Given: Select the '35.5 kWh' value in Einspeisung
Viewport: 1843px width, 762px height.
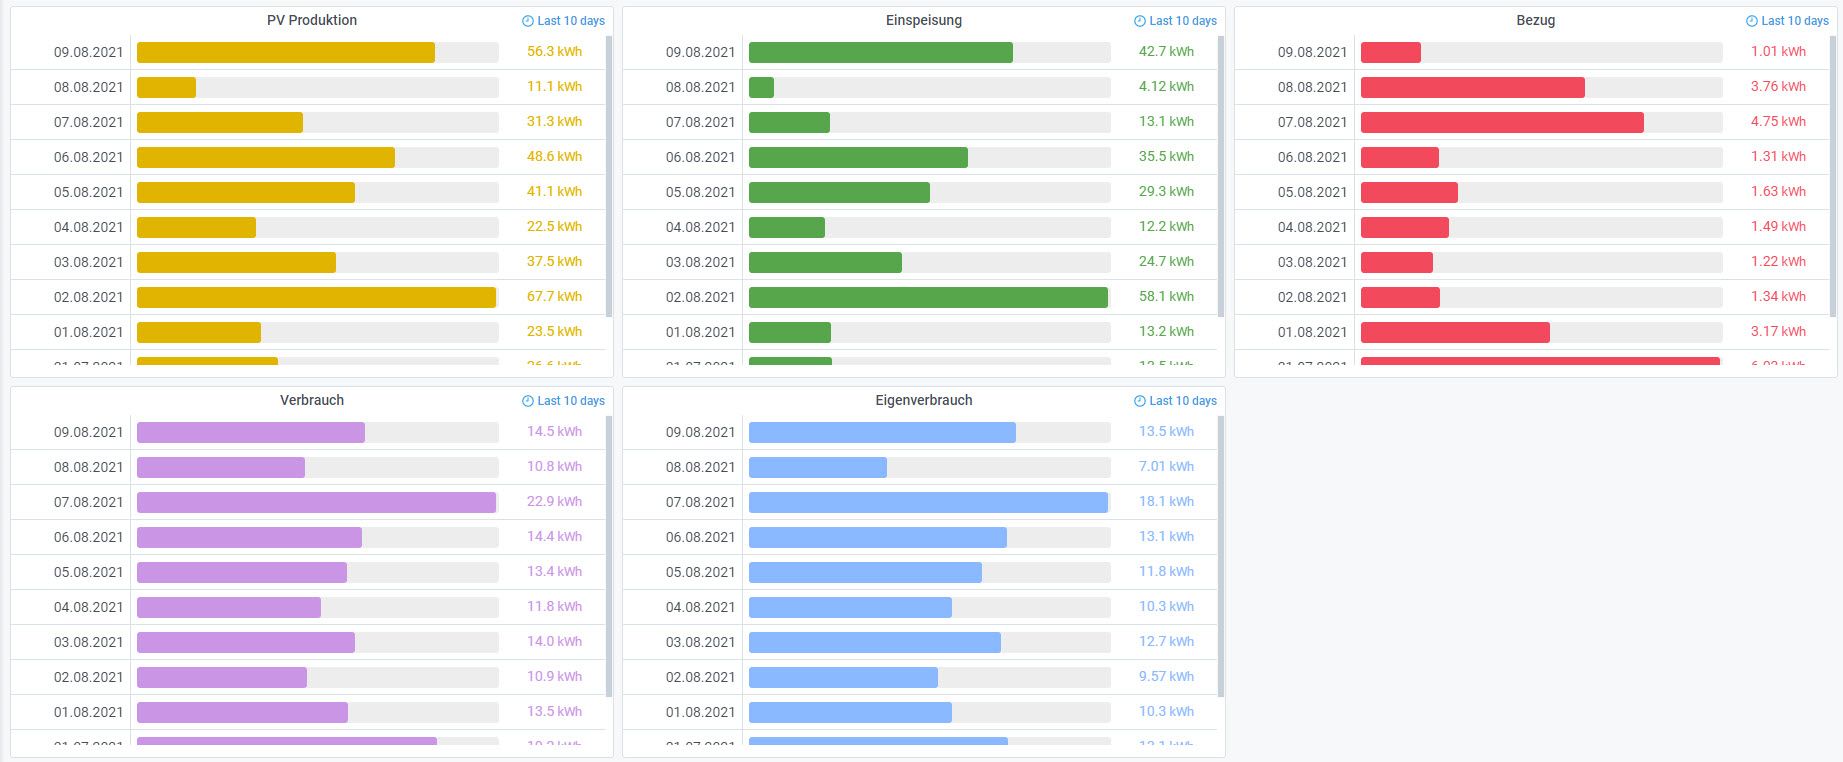Looking at the screenshot, I should 1166,157.
